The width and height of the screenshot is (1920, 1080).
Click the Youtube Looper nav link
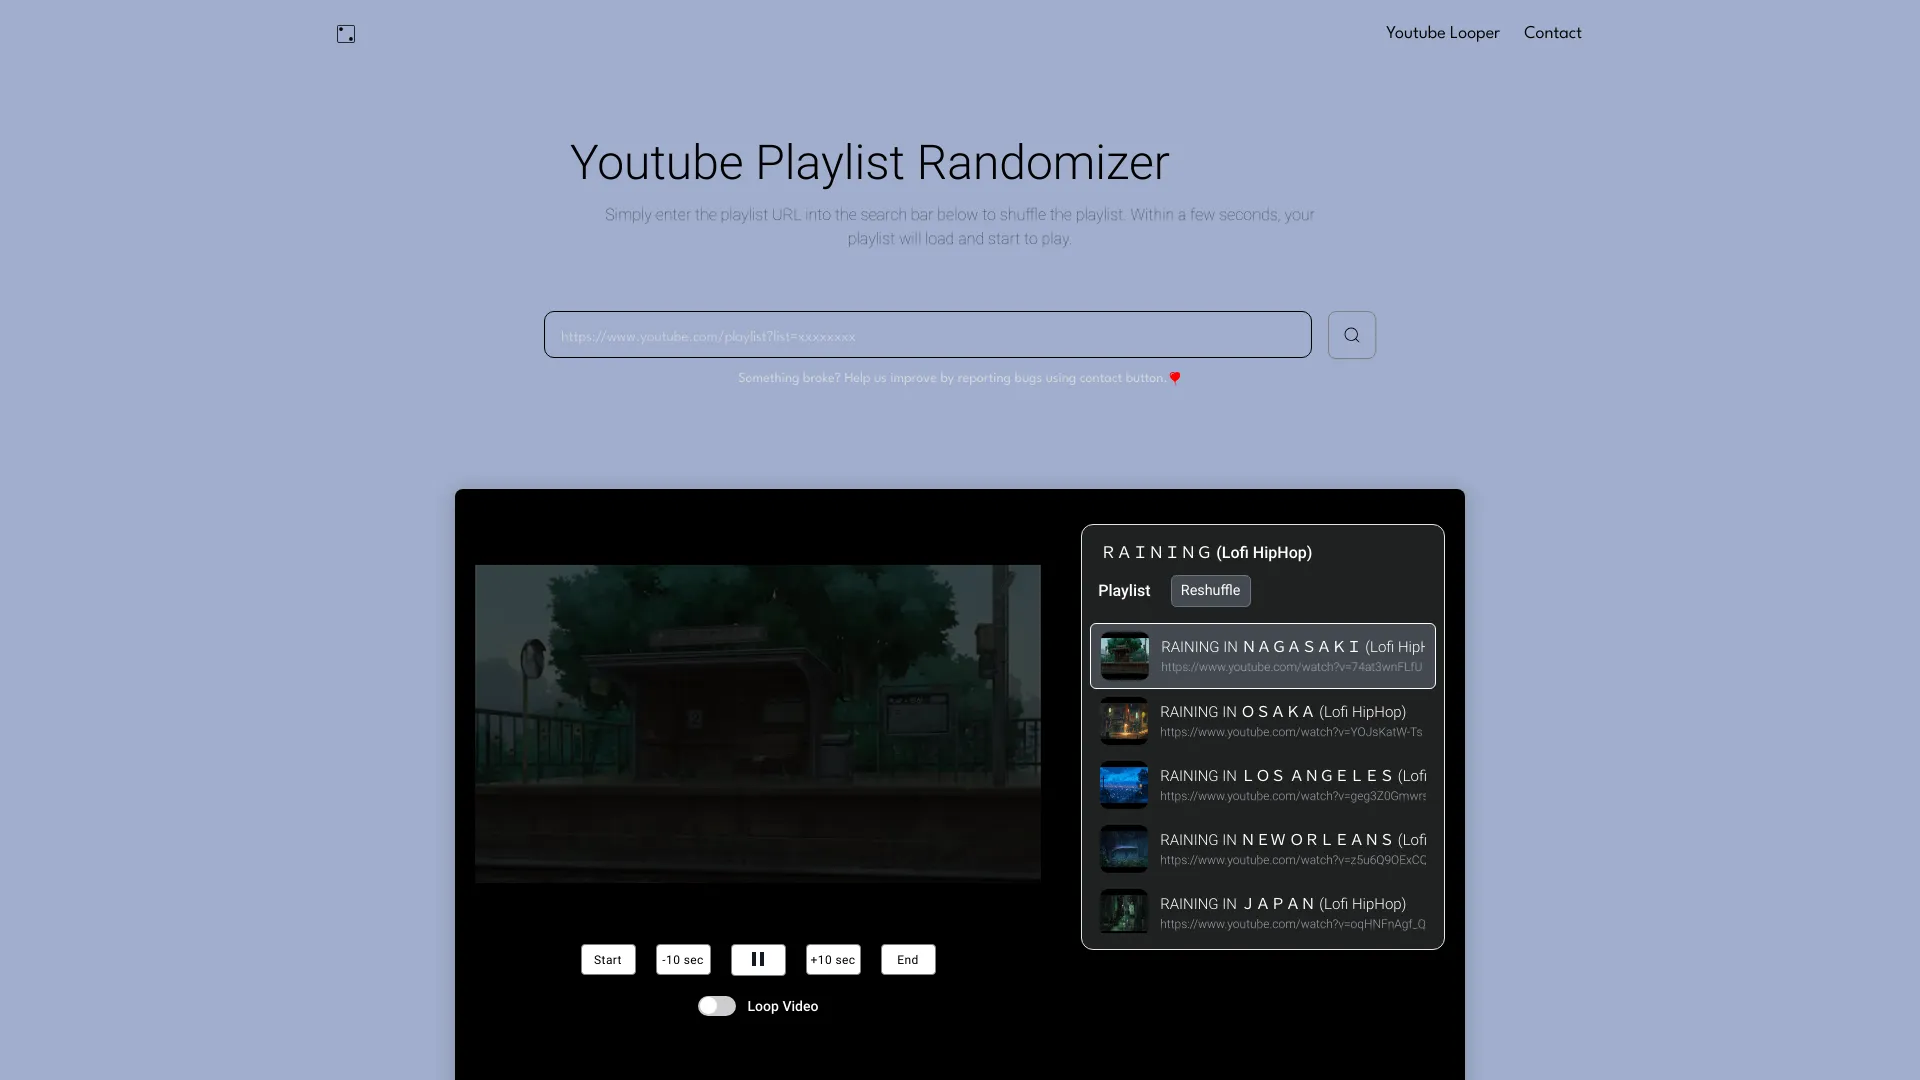[1441, 32]
